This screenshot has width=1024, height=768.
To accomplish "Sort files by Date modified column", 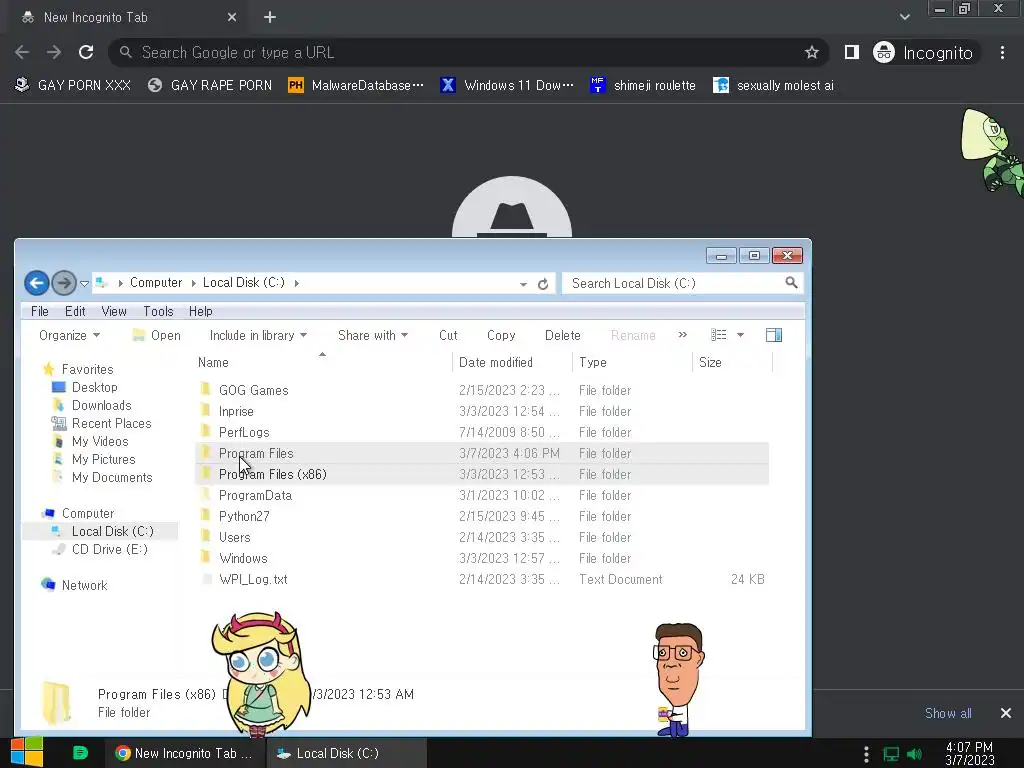I will 512,362.
